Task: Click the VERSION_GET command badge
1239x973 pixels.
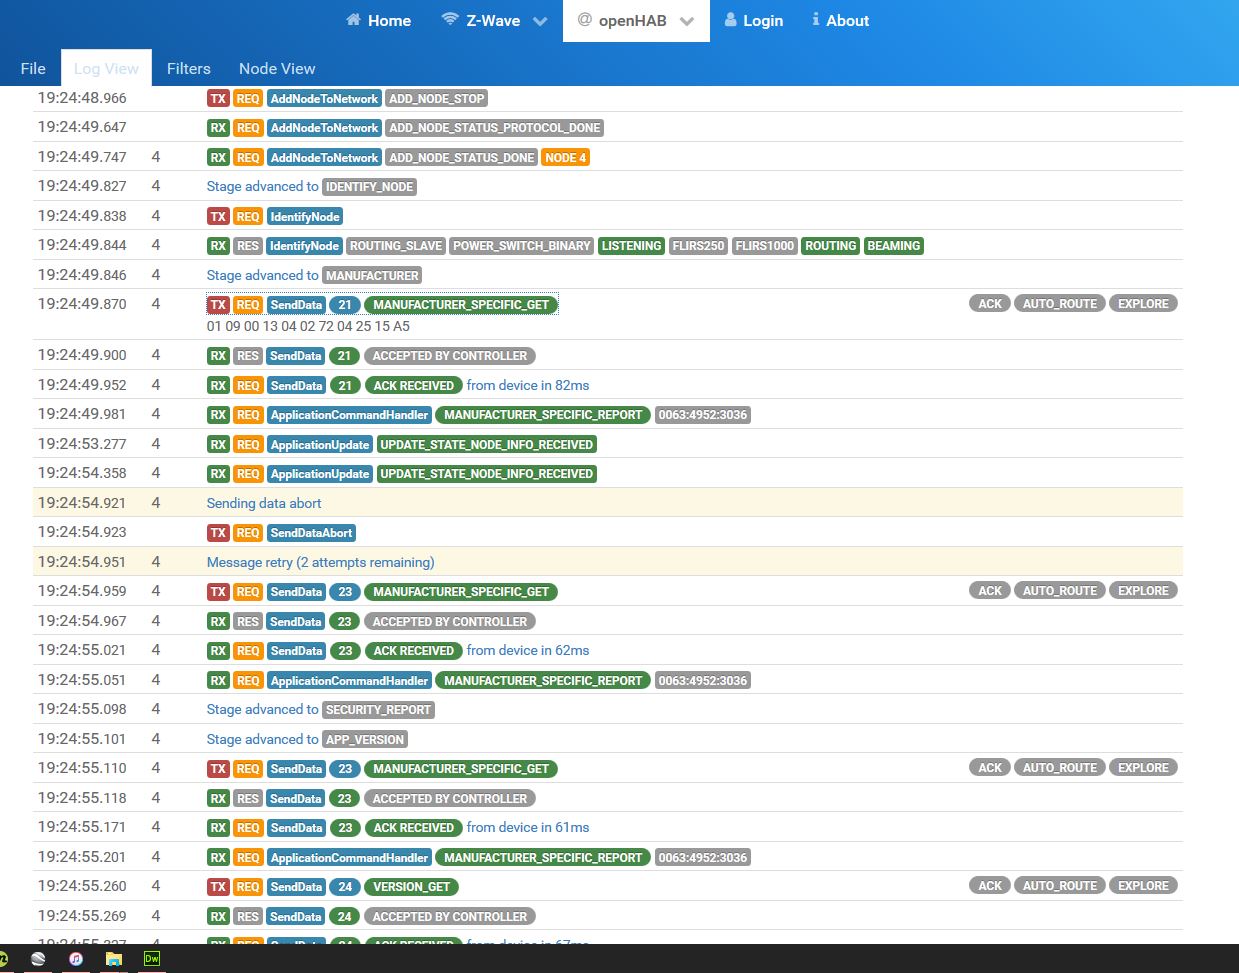Action: click(x=411, y=887)
